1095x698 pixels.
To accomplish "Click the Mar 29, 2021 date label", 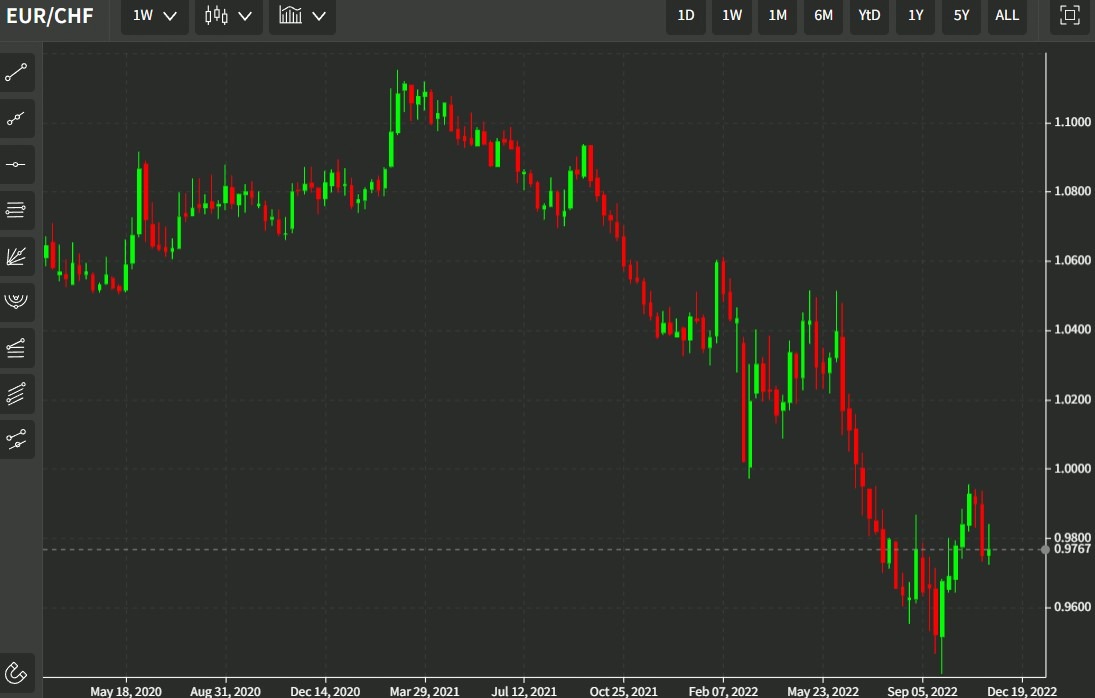I will [x=425, y=691].
